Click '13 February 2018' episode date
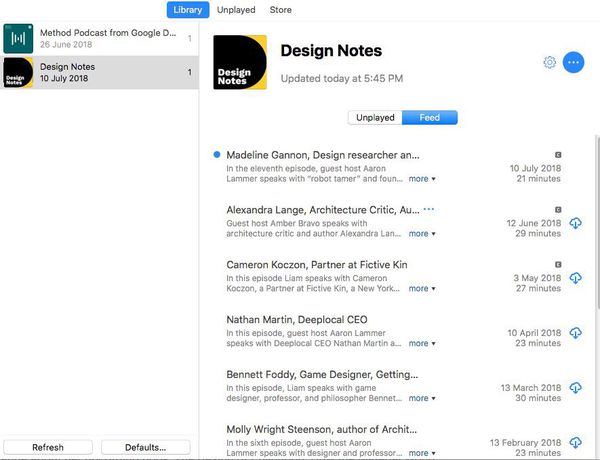Viewport: 600px width, 460px height. [x=525, y=442]
